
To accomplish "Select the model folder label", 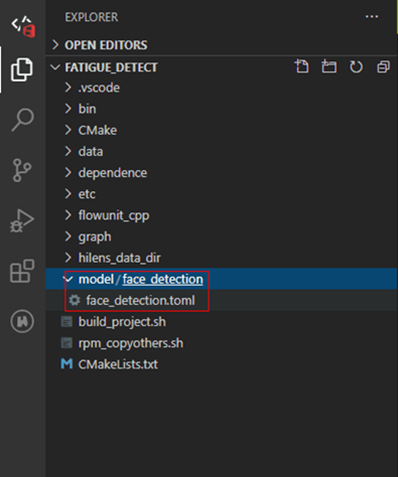I will [x=96, y=279].
